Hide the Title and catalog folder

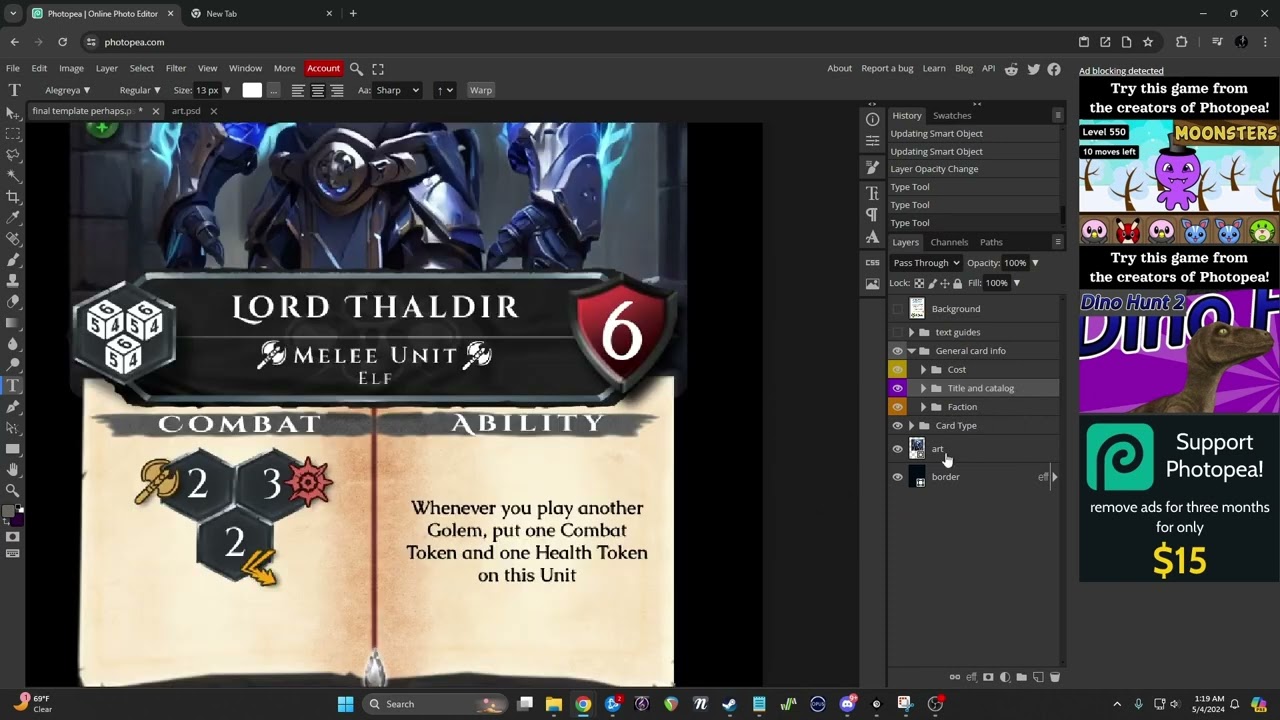897,388
